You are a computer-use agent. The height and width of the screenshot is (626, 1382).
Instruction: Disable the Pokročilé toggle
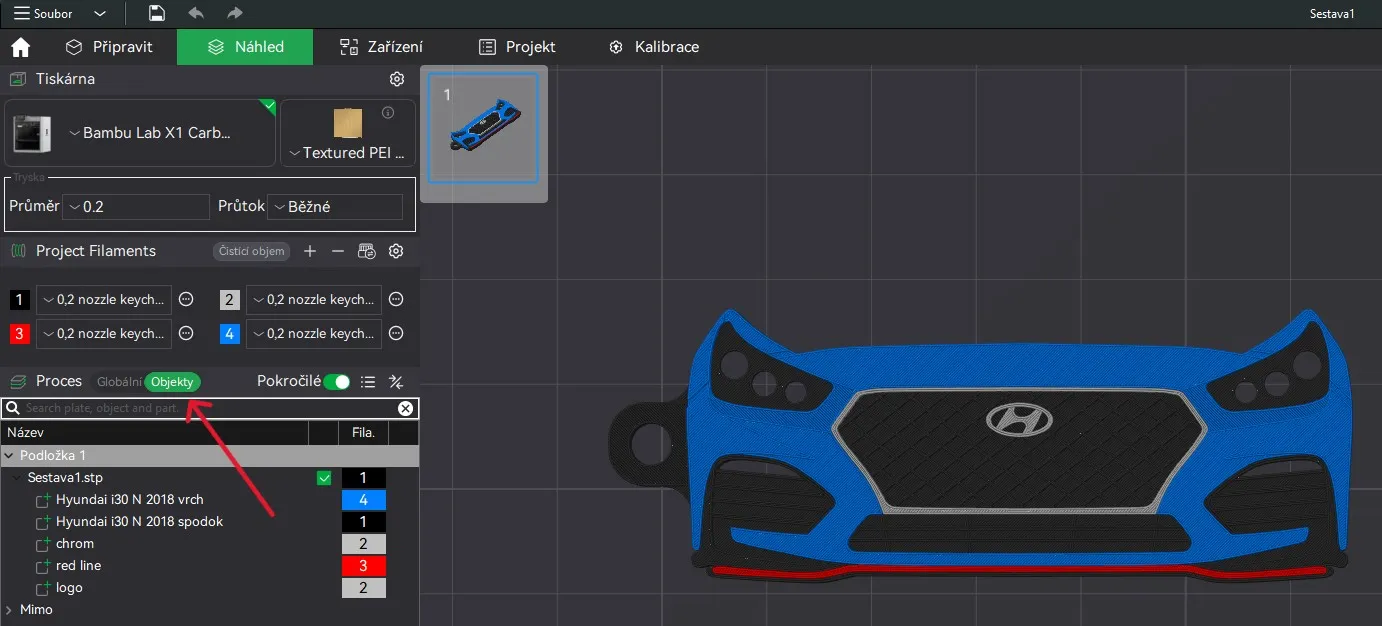point(339,381)
